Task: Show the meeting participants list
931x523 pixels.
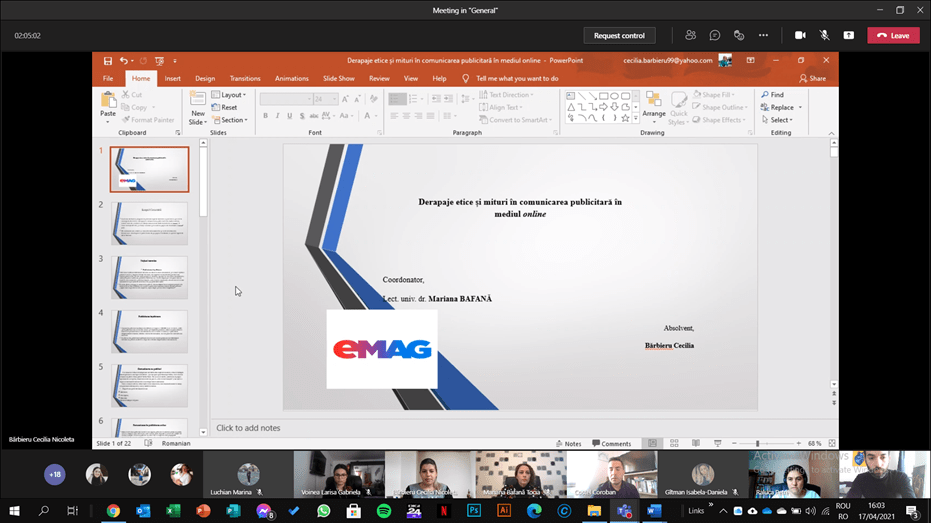Action: pos(691,35)
